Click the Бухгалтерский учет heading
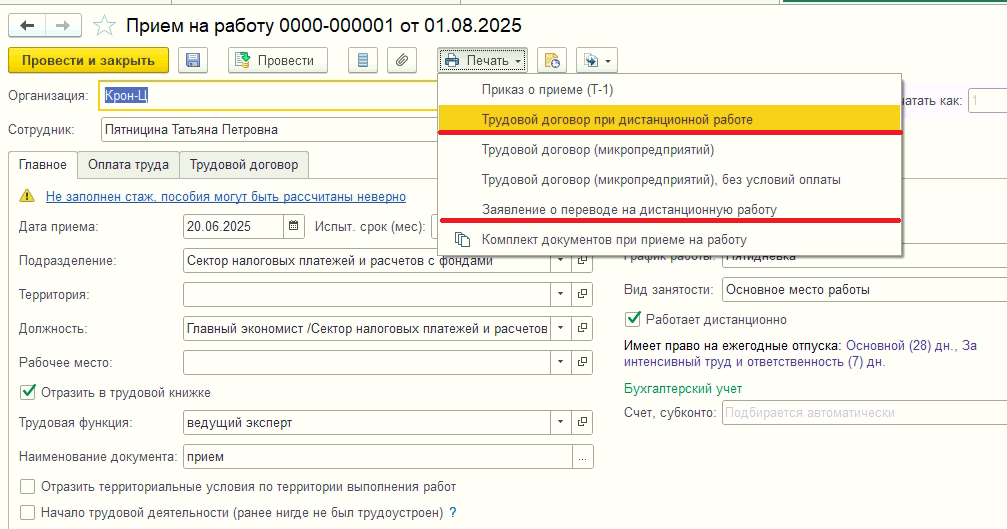Screen dimensions: 1007x529 (683, 388)
